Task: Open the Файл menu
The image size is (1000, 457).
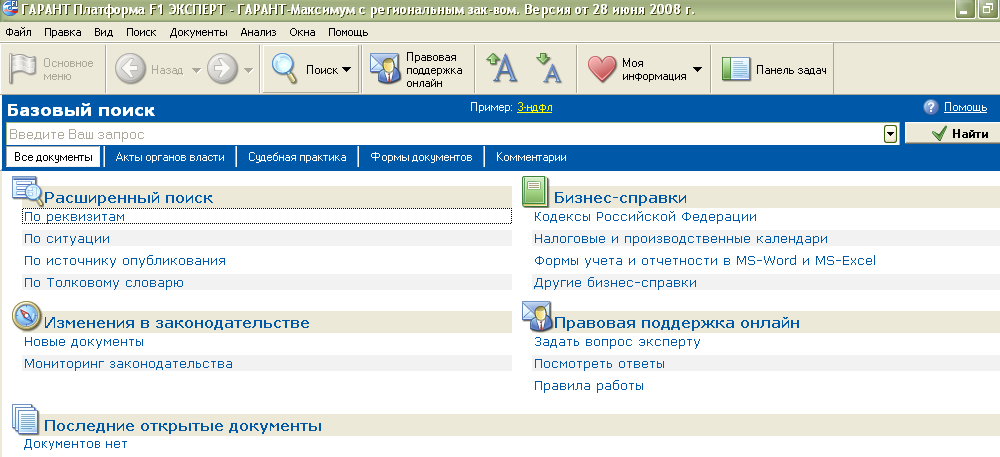Action: click(18, 32)
